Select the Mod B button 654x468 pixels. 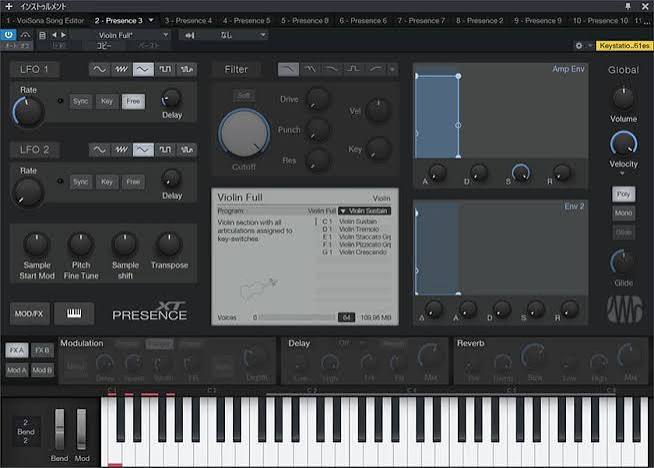[x=42, y=370]
